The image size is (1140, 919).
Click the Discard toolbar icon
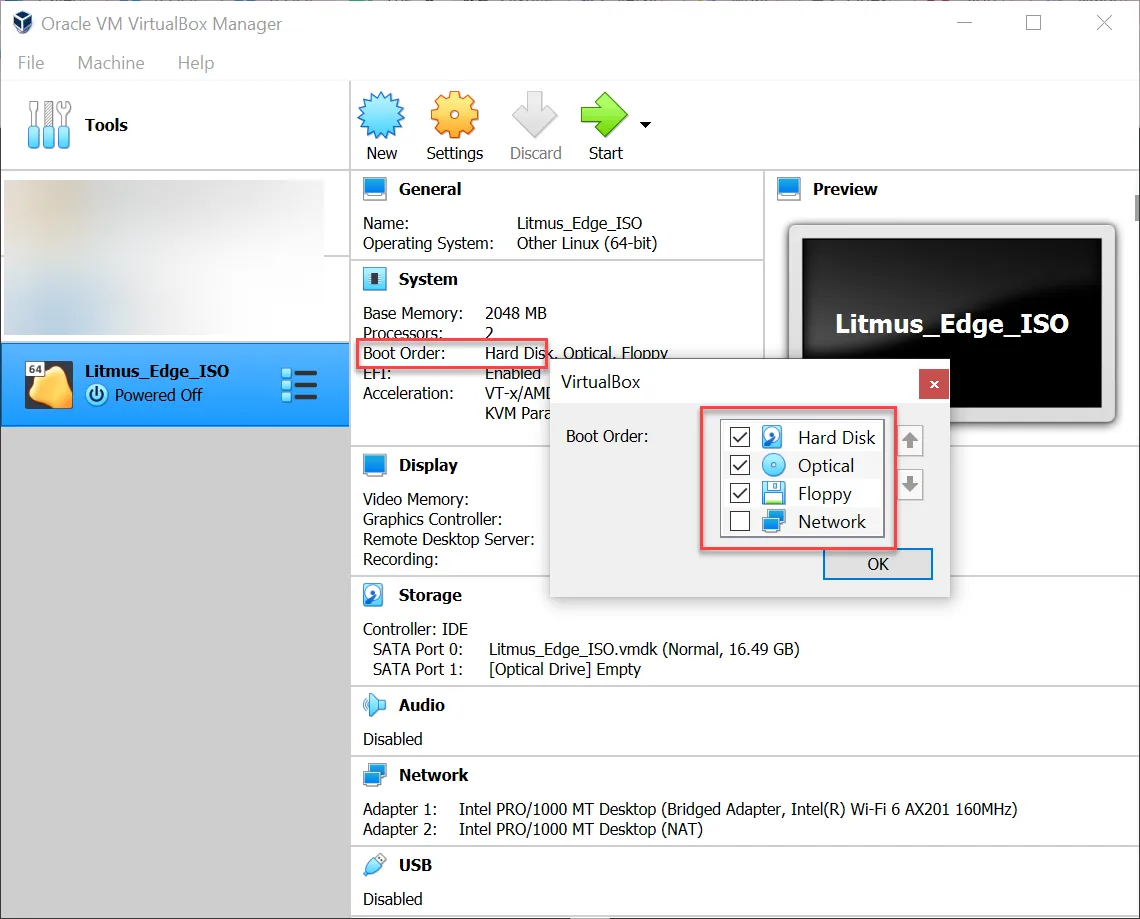coord(534,115)
